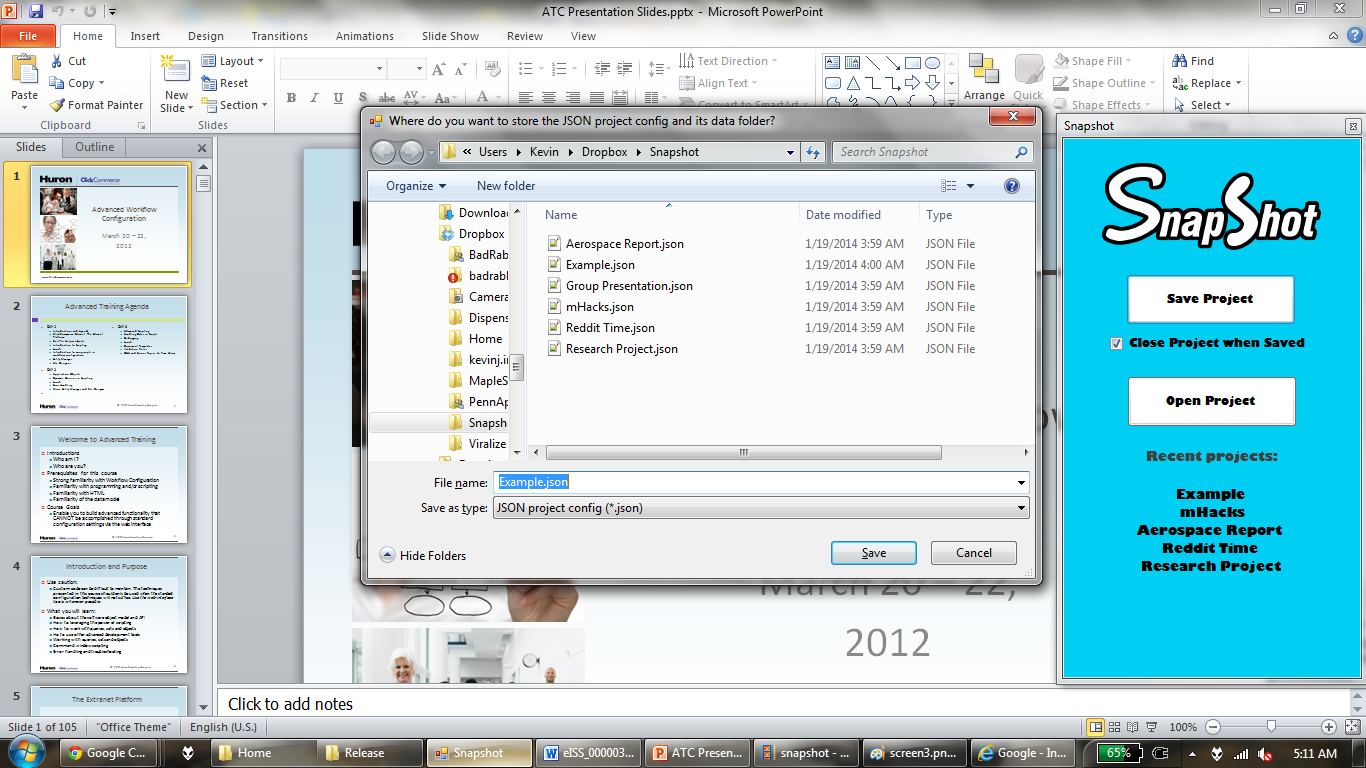Viewport: 1366px width, 768px height.
Task: Open Google Chrome from the taskbar
Action: pyautogui.click(x=107, y=753)
